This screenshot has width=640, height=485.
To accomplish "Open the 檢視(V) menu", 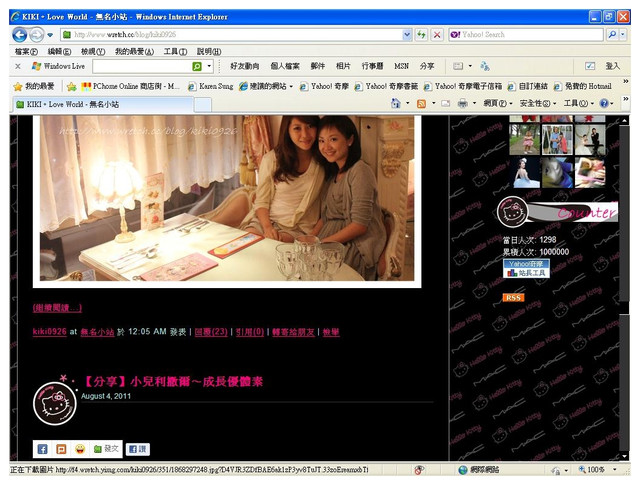I will pos(93,51).
